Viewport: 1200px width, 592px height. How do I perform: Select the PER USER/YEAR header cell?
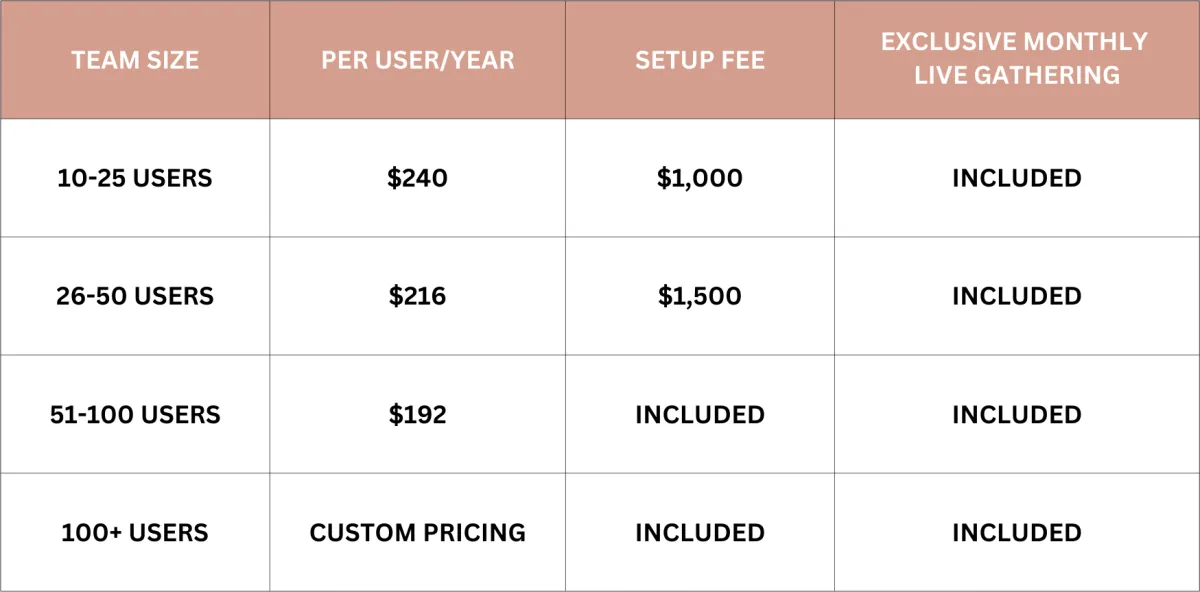pos(418,60)
